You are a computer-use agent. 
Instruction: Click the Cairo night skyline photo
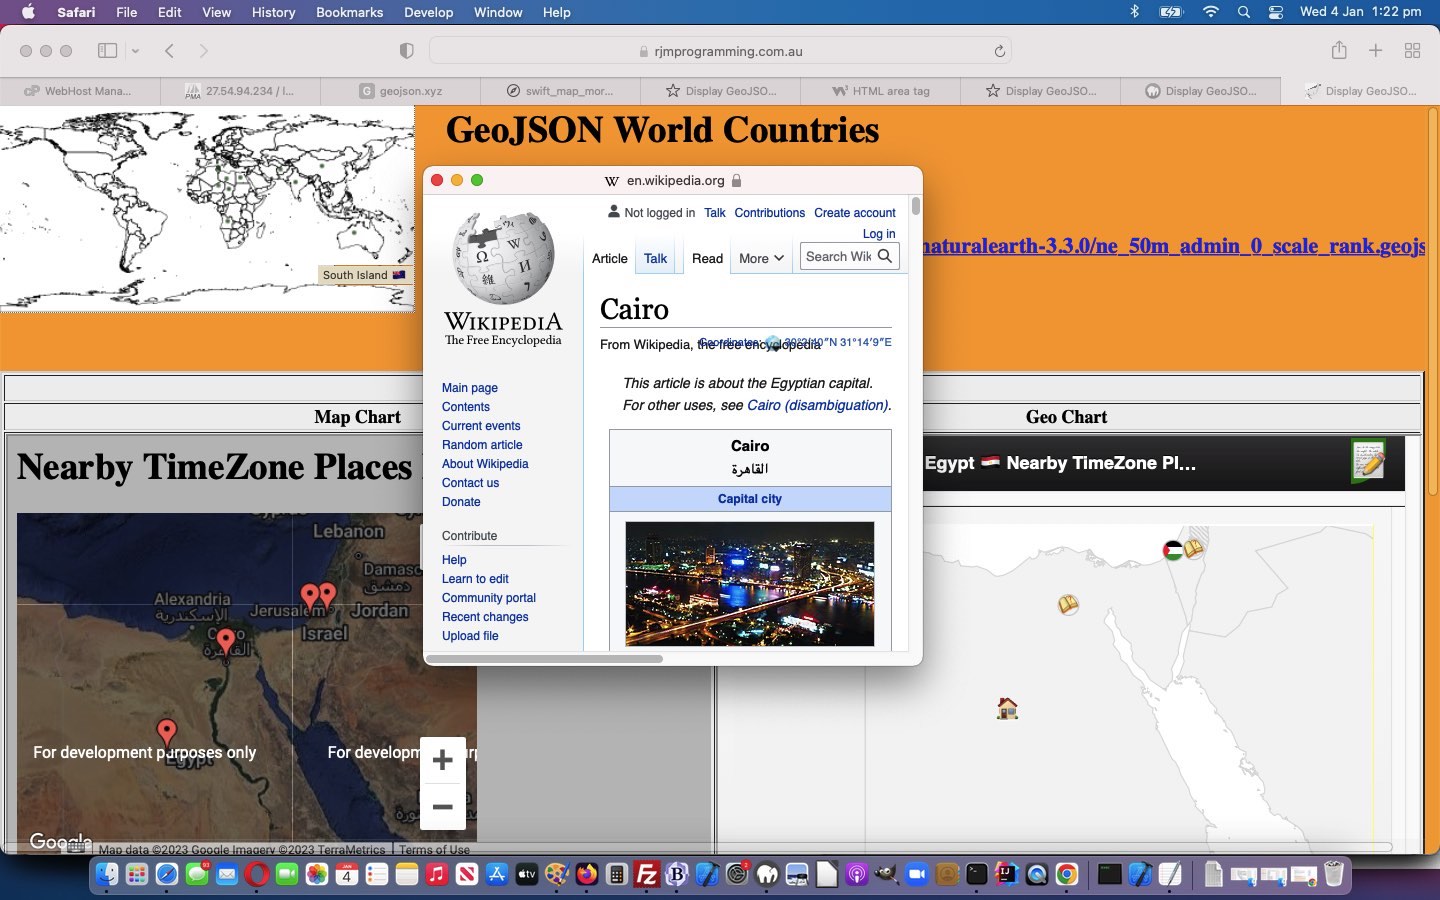point(750,584)
